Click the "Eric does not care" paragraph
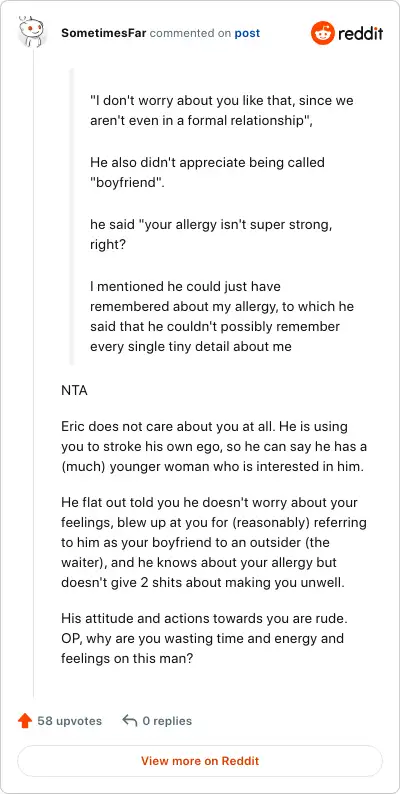 [x=214, y=446]
